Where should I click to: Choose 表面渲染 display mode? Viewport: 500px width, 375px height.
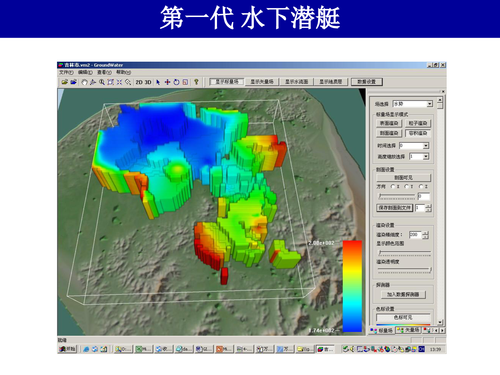coord(389,123)
